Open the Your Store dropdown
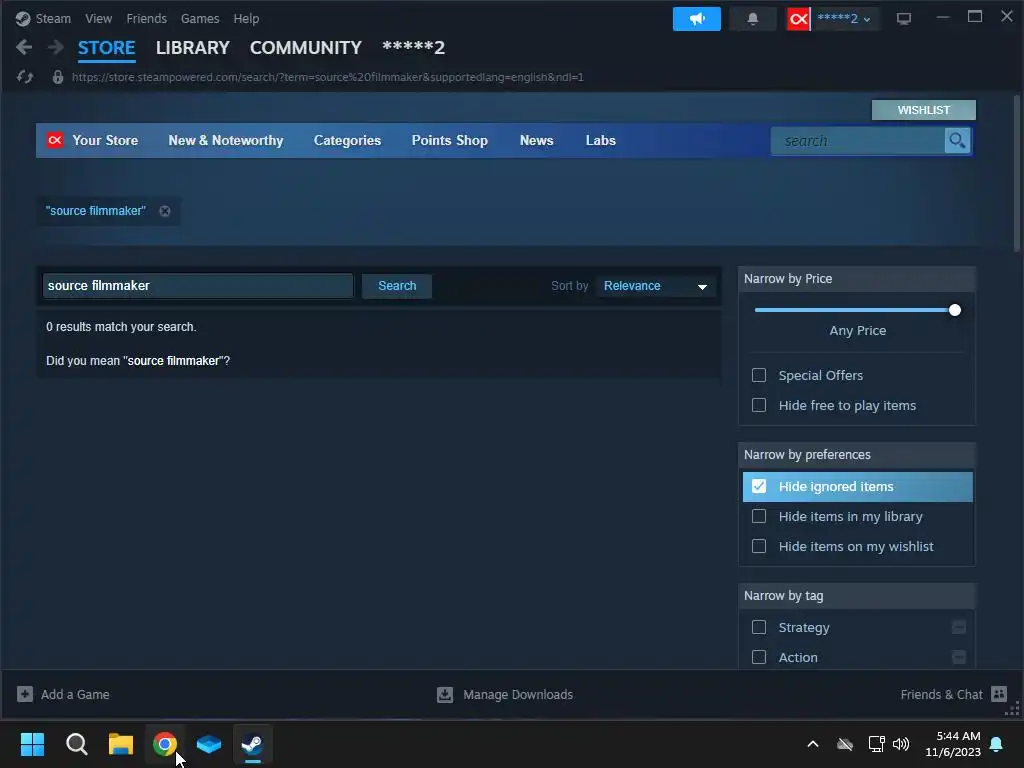This screenshot has width=1024, height=768. (105, 140)
